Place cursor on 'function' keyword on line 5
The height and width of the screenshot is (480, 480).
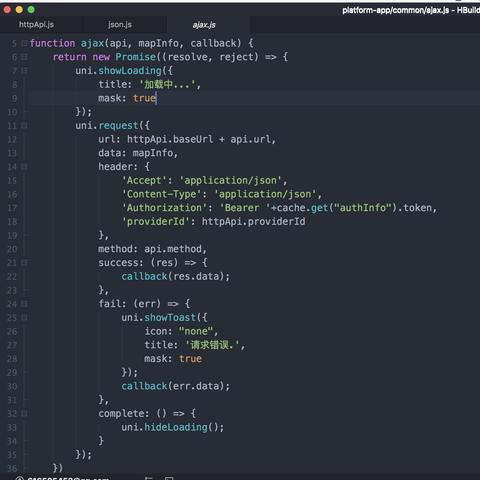[x=52, y=43]
